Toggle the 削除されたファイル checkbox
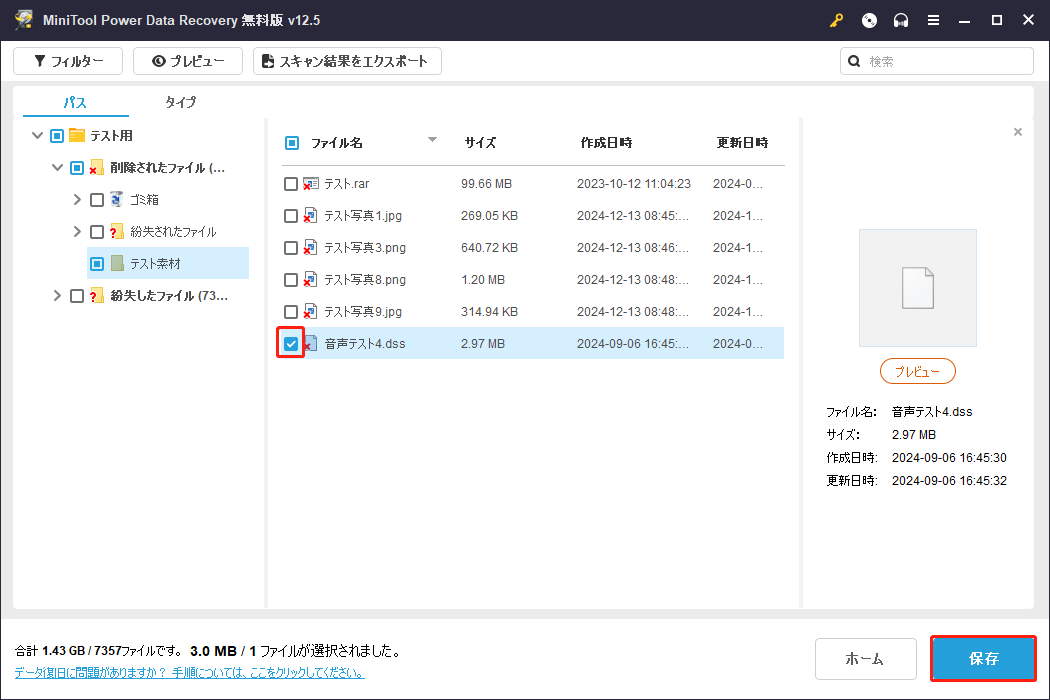The height and width of the screenshot is (700, 1050). coord(77,167)
